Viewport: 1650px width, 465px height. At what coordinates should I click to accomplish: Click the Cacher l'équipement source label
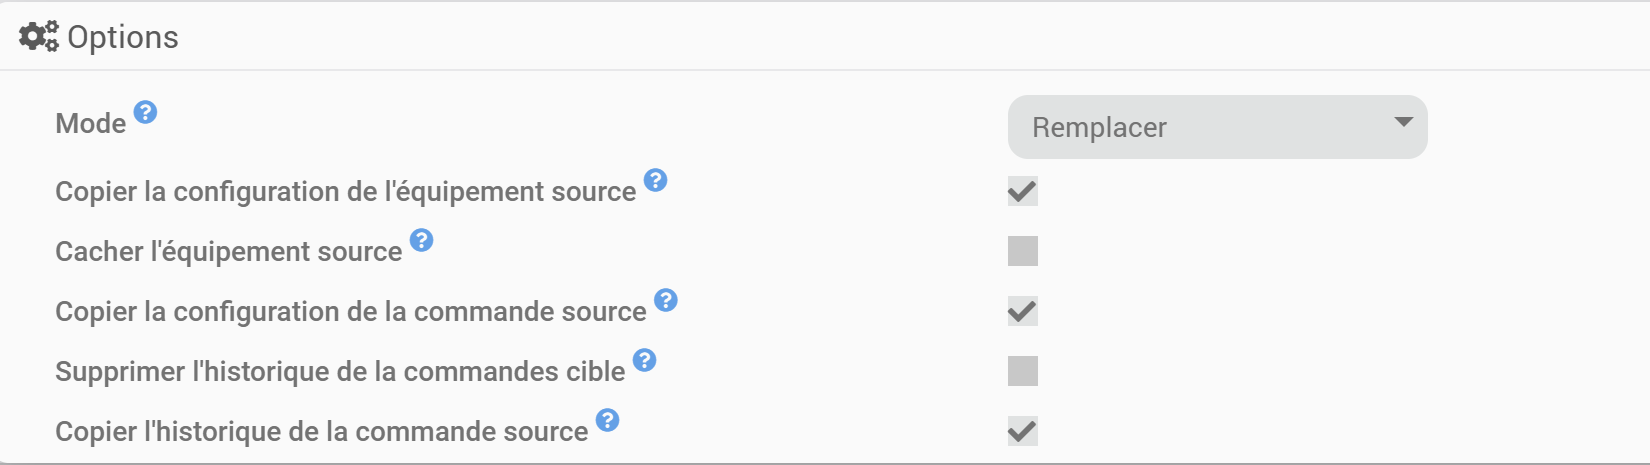tap(229, 251)
